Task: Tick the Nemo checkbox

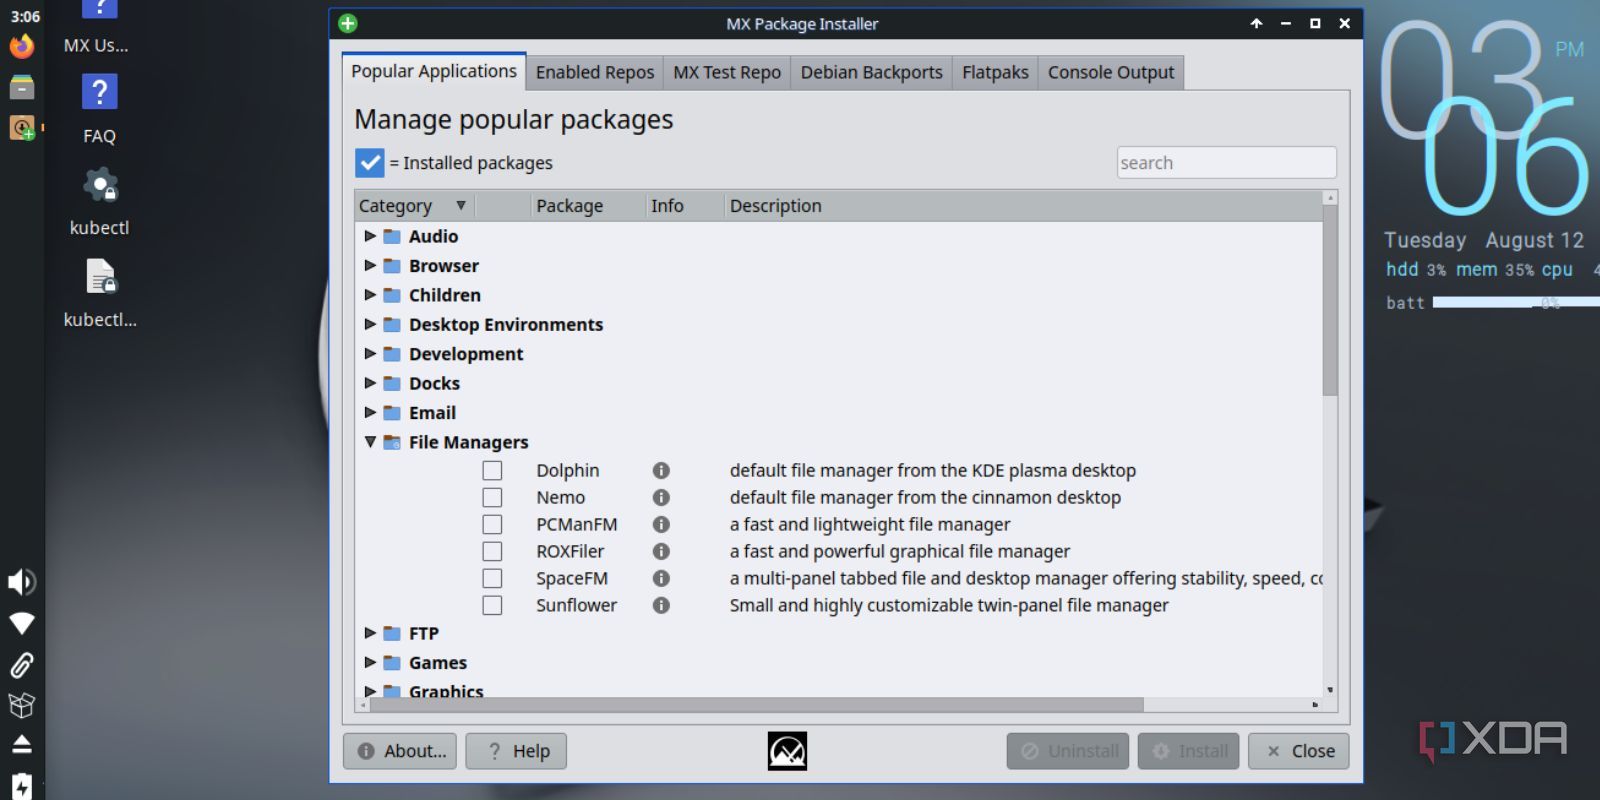Action: pyautogui.click(x=492, y=497)
